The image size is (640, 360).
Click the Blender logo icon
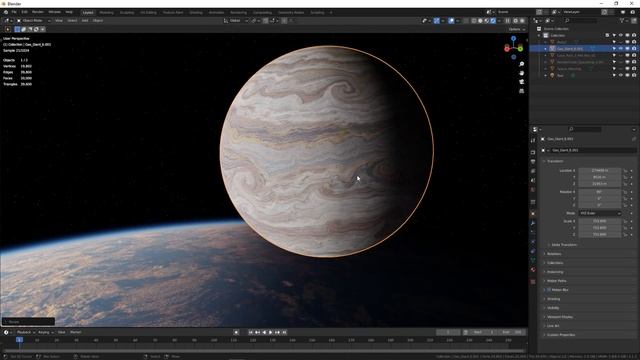pyautogui.click(x=6, y=12)
